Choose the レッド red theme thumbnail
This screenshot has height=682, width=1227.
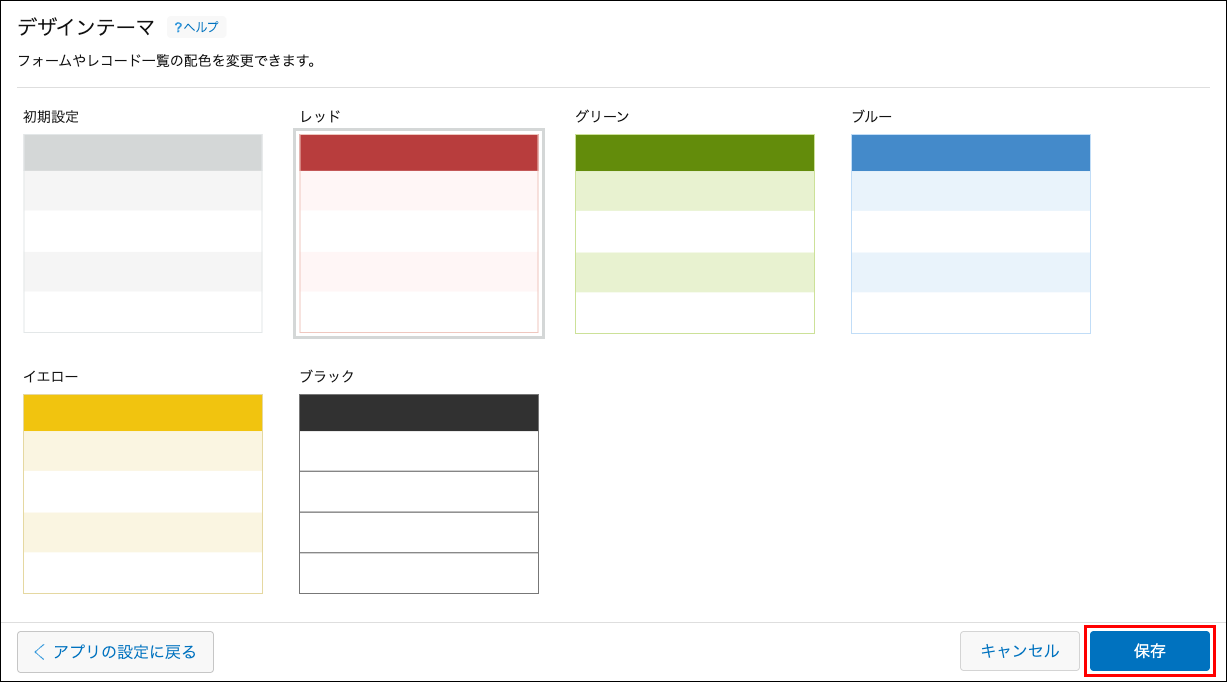[419, 233]
